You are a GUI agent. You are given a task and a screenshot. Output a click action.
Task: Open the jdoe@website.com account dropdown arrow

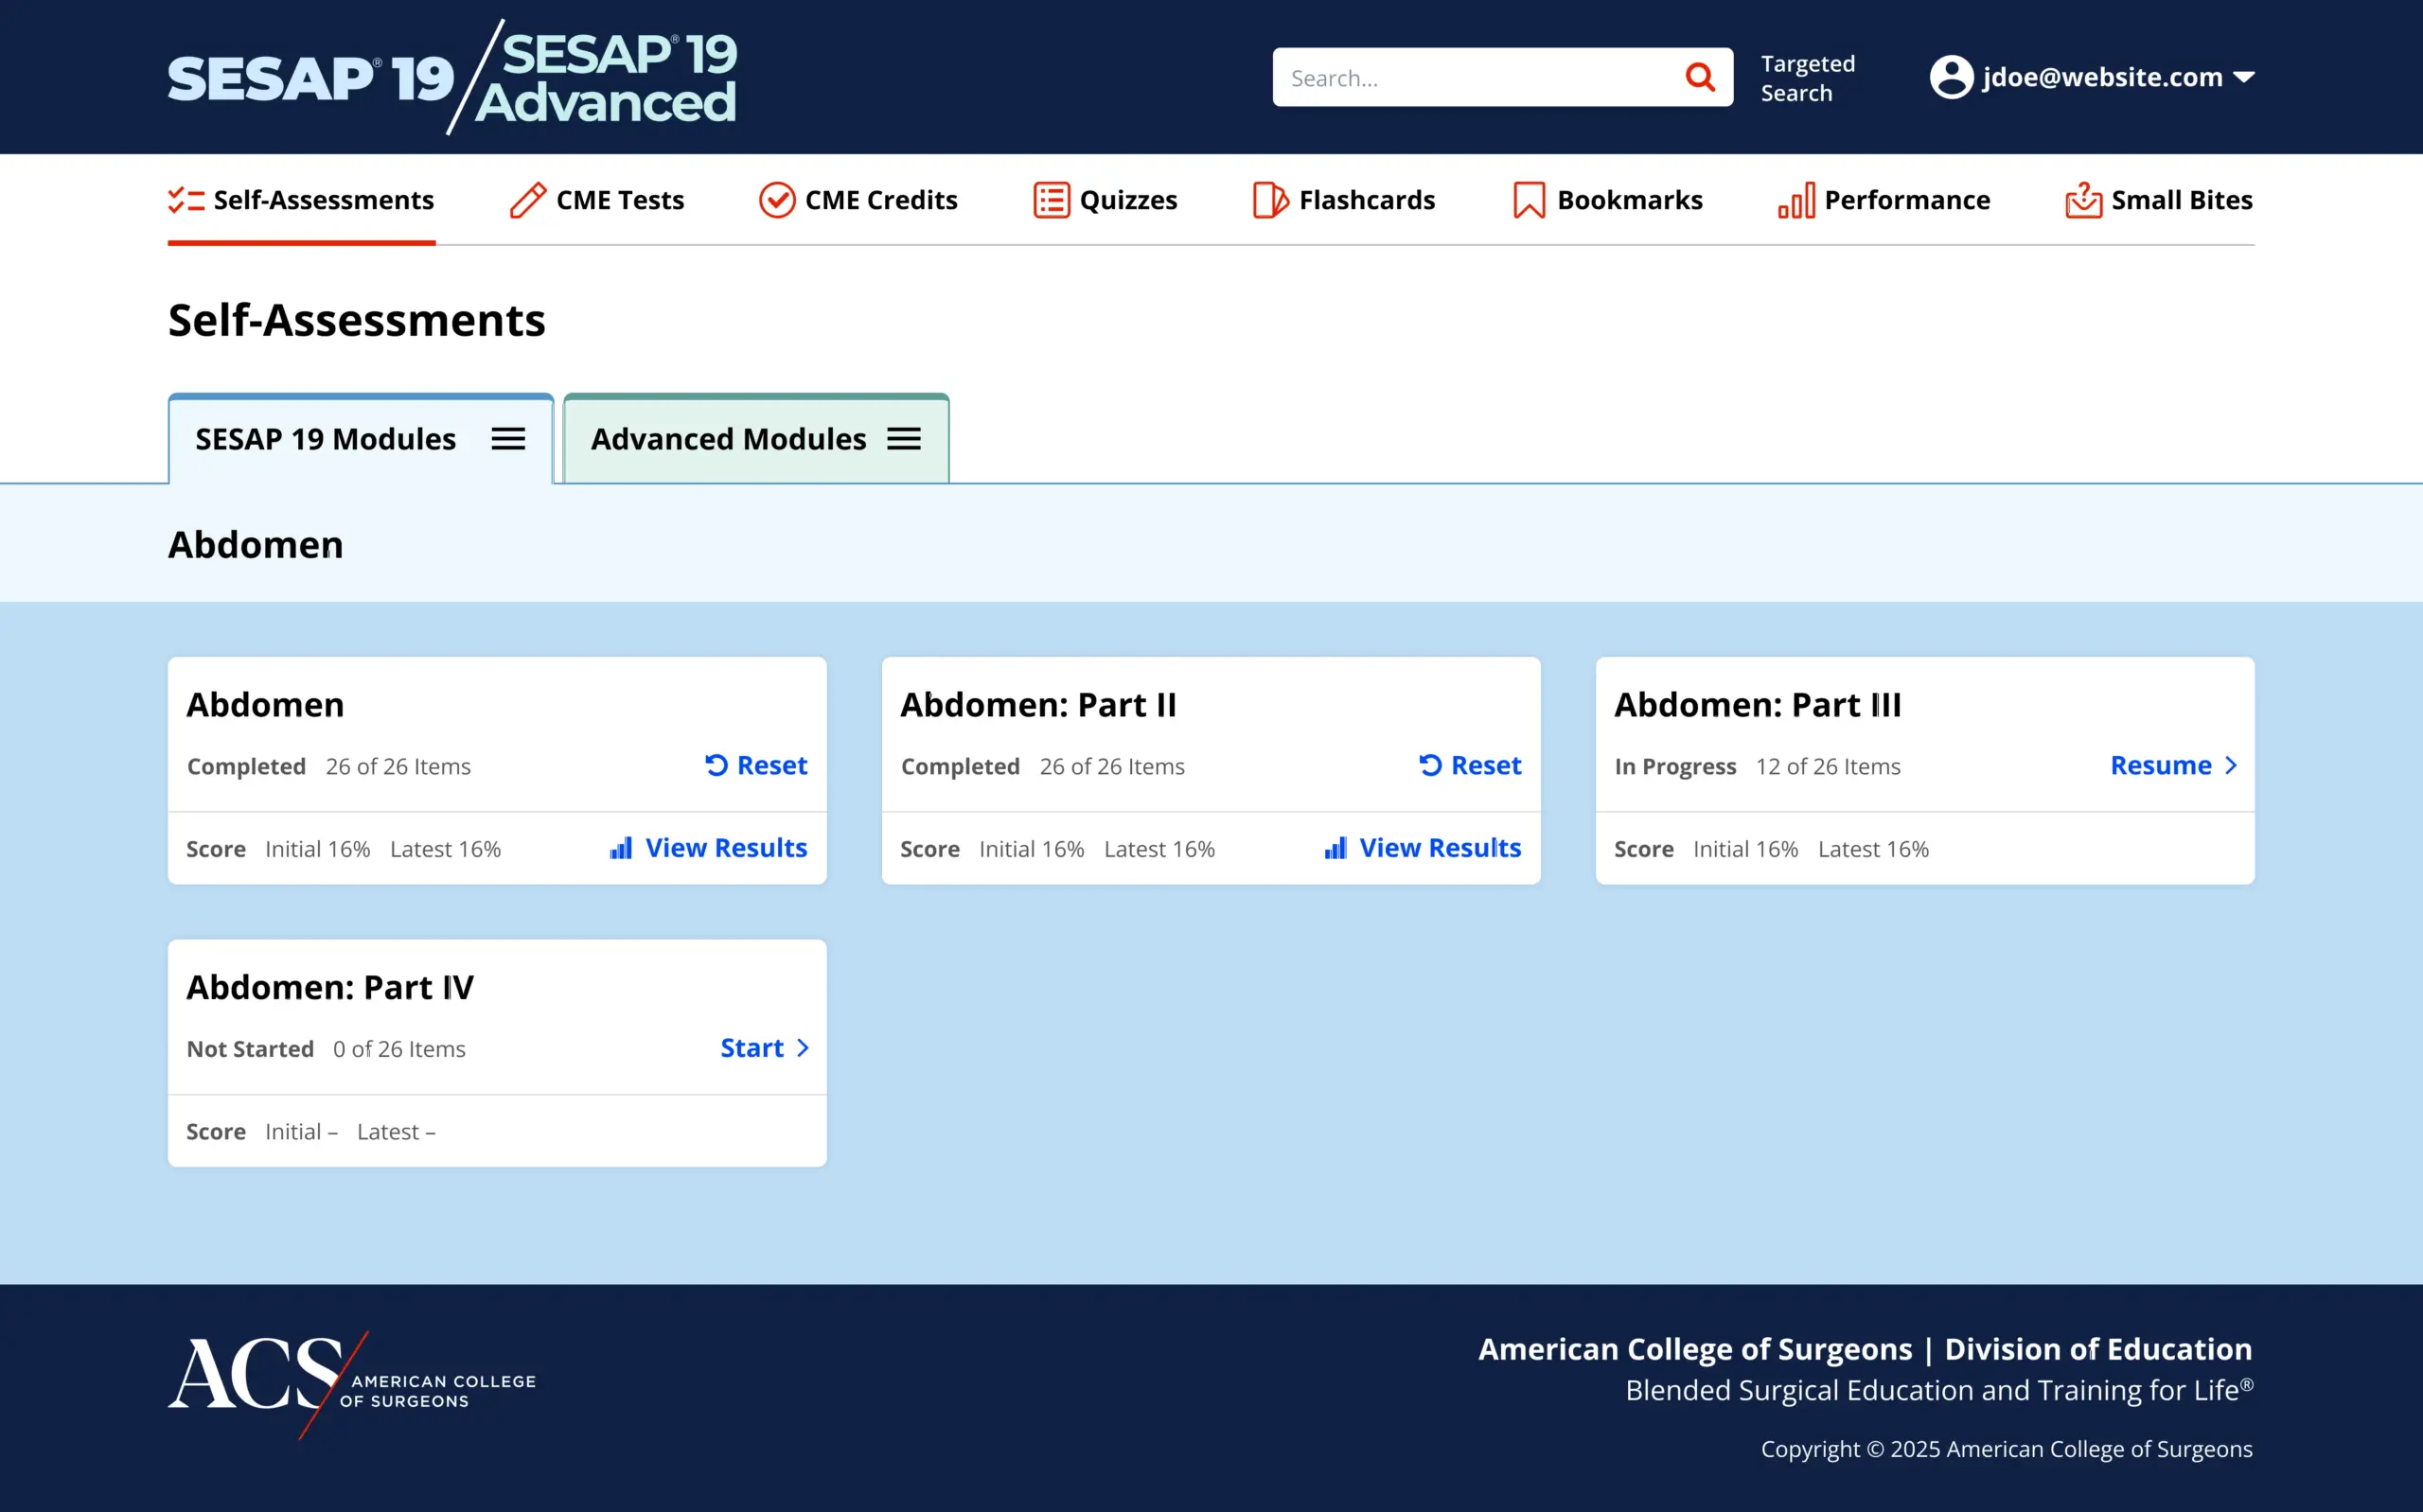coord(2243,77)
